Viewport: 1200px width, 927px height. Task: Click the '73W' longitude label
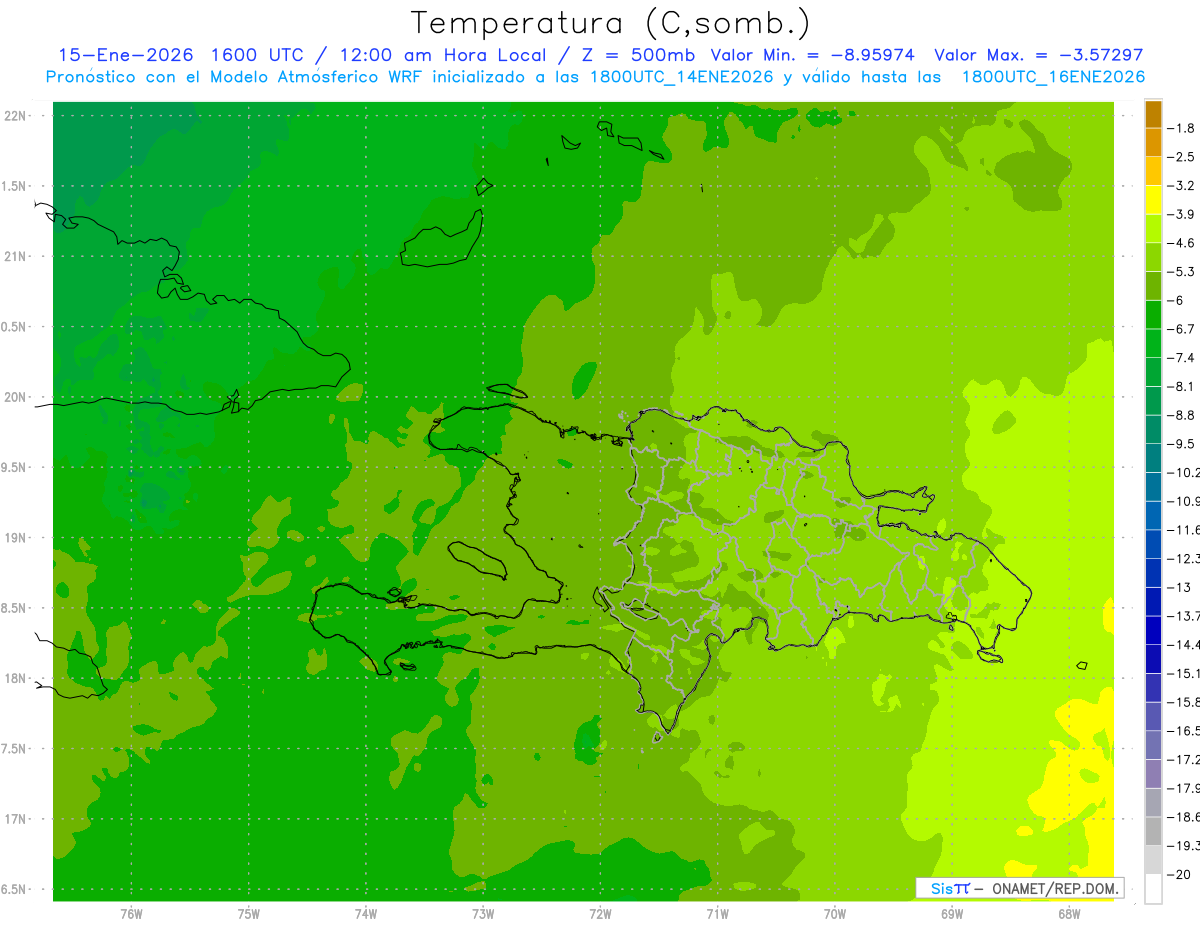pos(483,913)
